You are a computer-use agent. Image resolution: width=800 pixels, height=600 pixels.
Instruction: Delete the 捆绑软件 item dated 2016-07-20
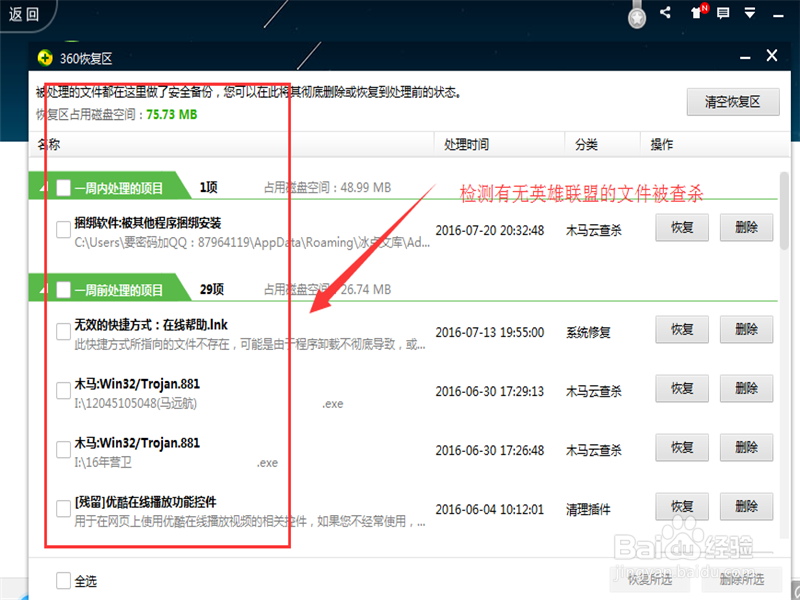pyautogui.click(x=746, y=228)
